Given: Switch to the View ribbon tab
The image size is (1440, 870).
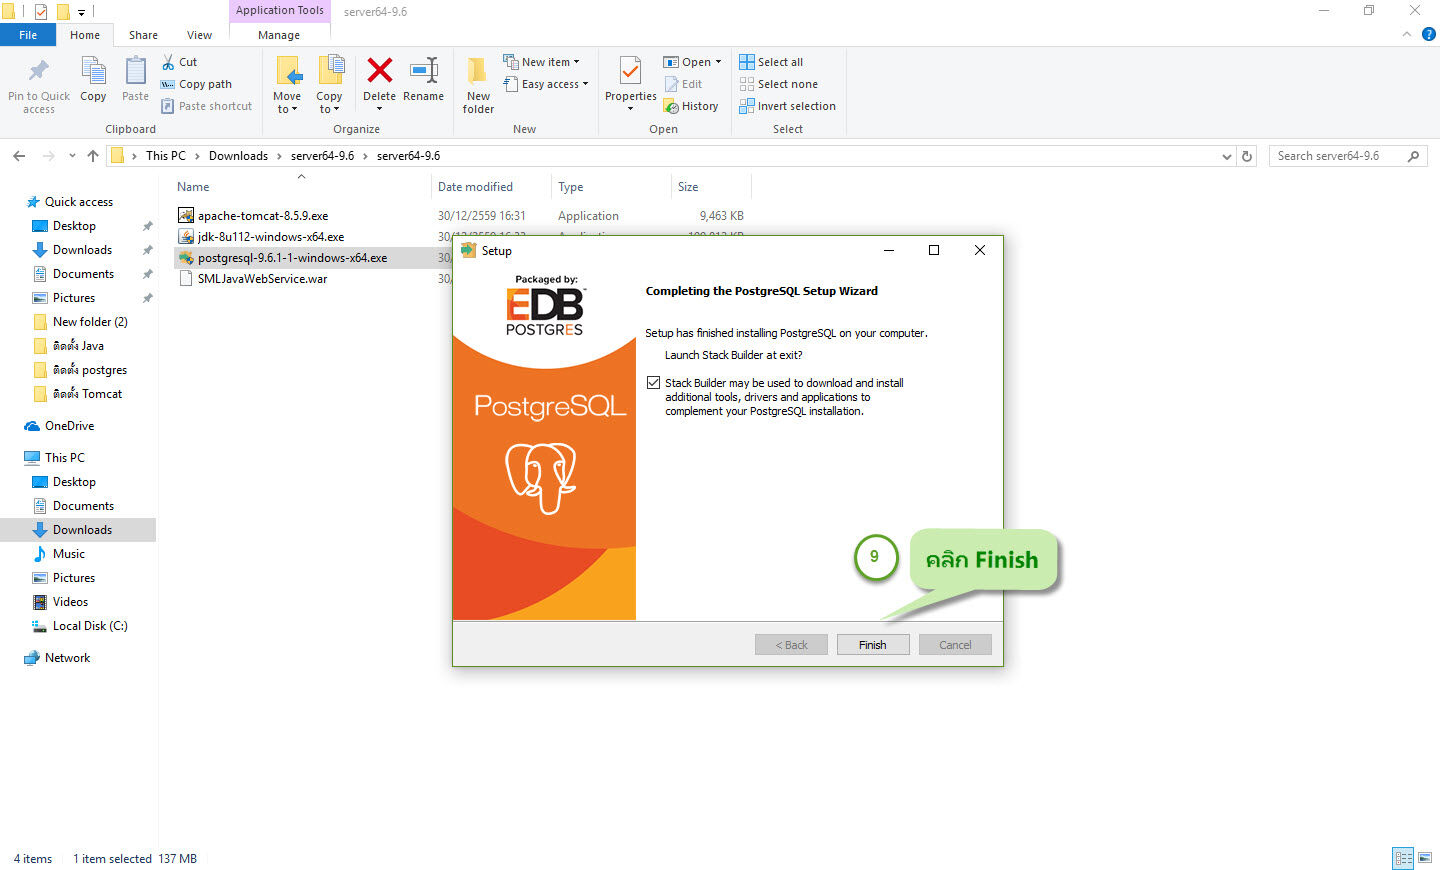Looking at the screenshot, I should click(x=199, y=35).
